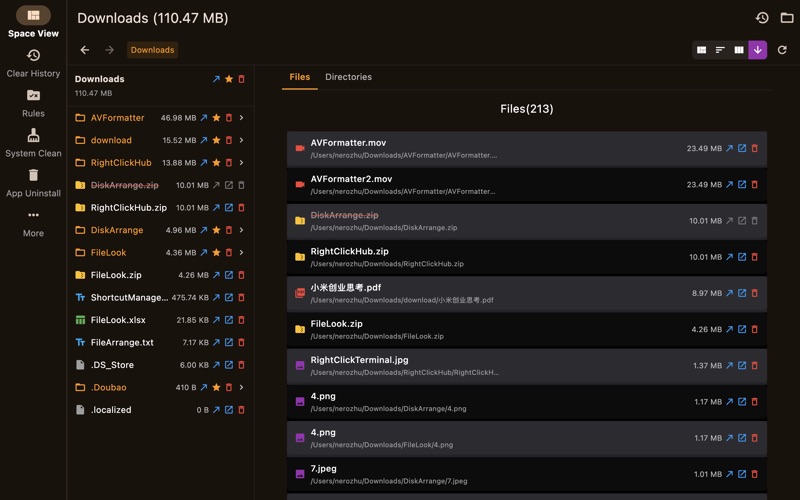Image resolution: width=800 pixels, height=500 pixels.
Task: Delete FileLook.xlsx from left list
Action: coord(241,320)
